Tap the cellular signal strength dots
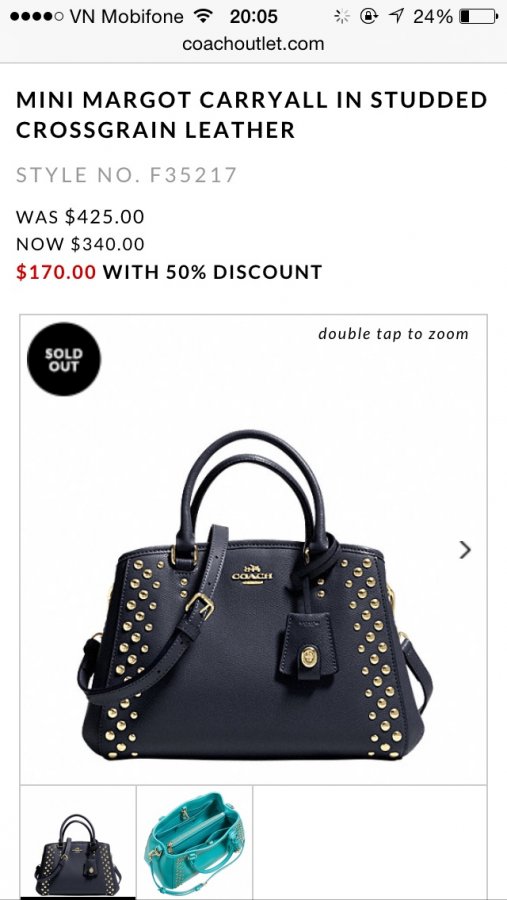 coord(37,16)
